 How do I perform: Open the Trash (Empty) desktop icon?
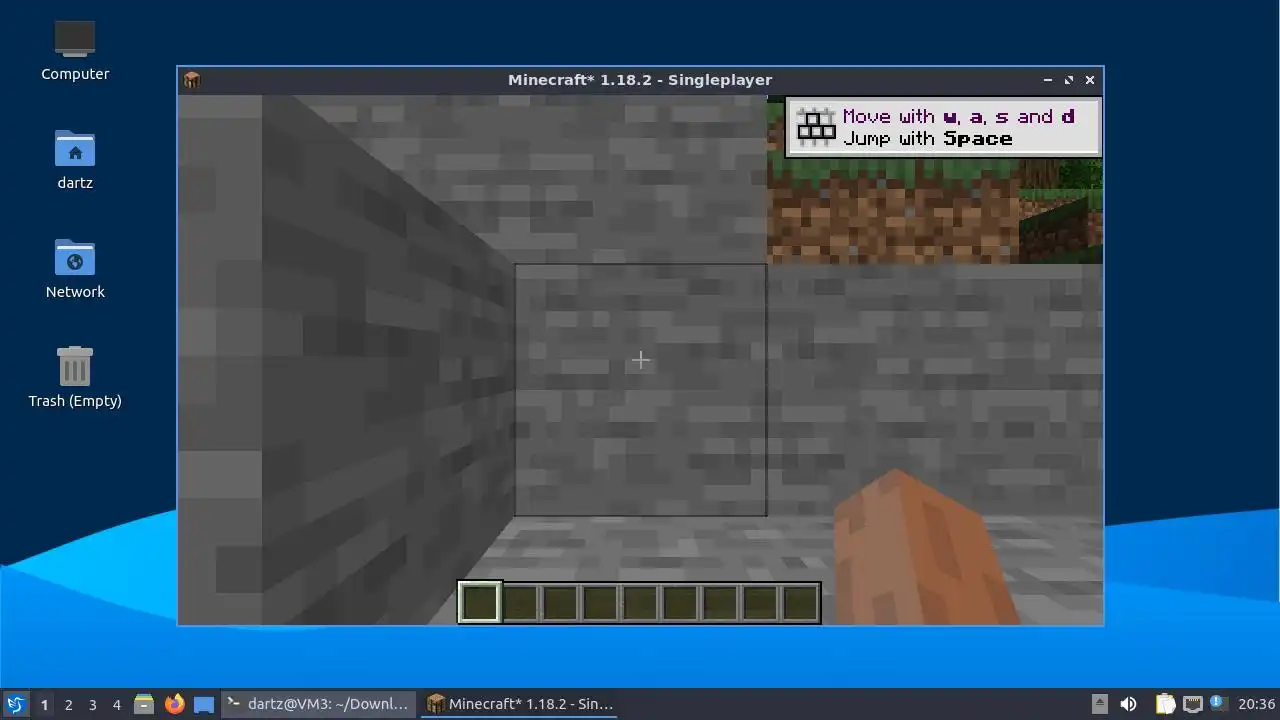75,377
